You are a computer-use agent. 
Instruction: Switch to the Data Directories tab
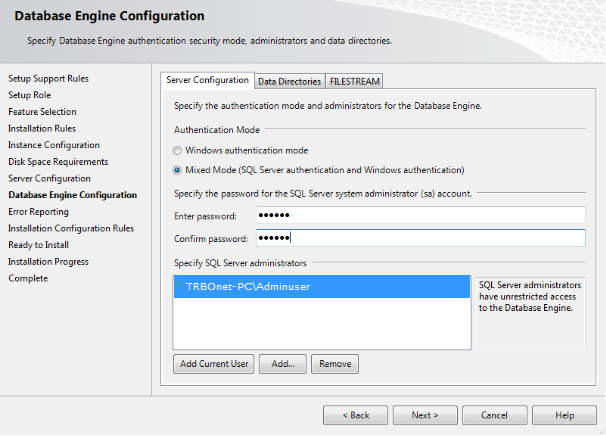coord(289,81)
